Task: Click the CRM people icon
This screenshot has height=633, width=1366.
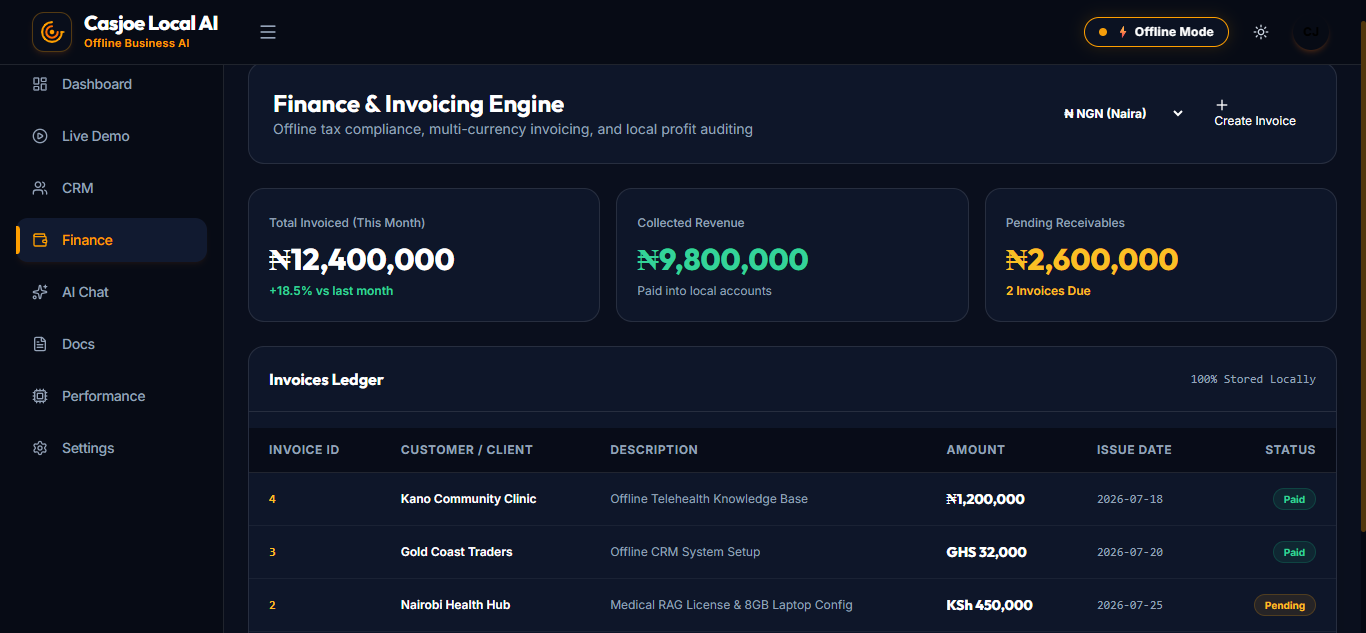Action: click(x=40, y=188)
